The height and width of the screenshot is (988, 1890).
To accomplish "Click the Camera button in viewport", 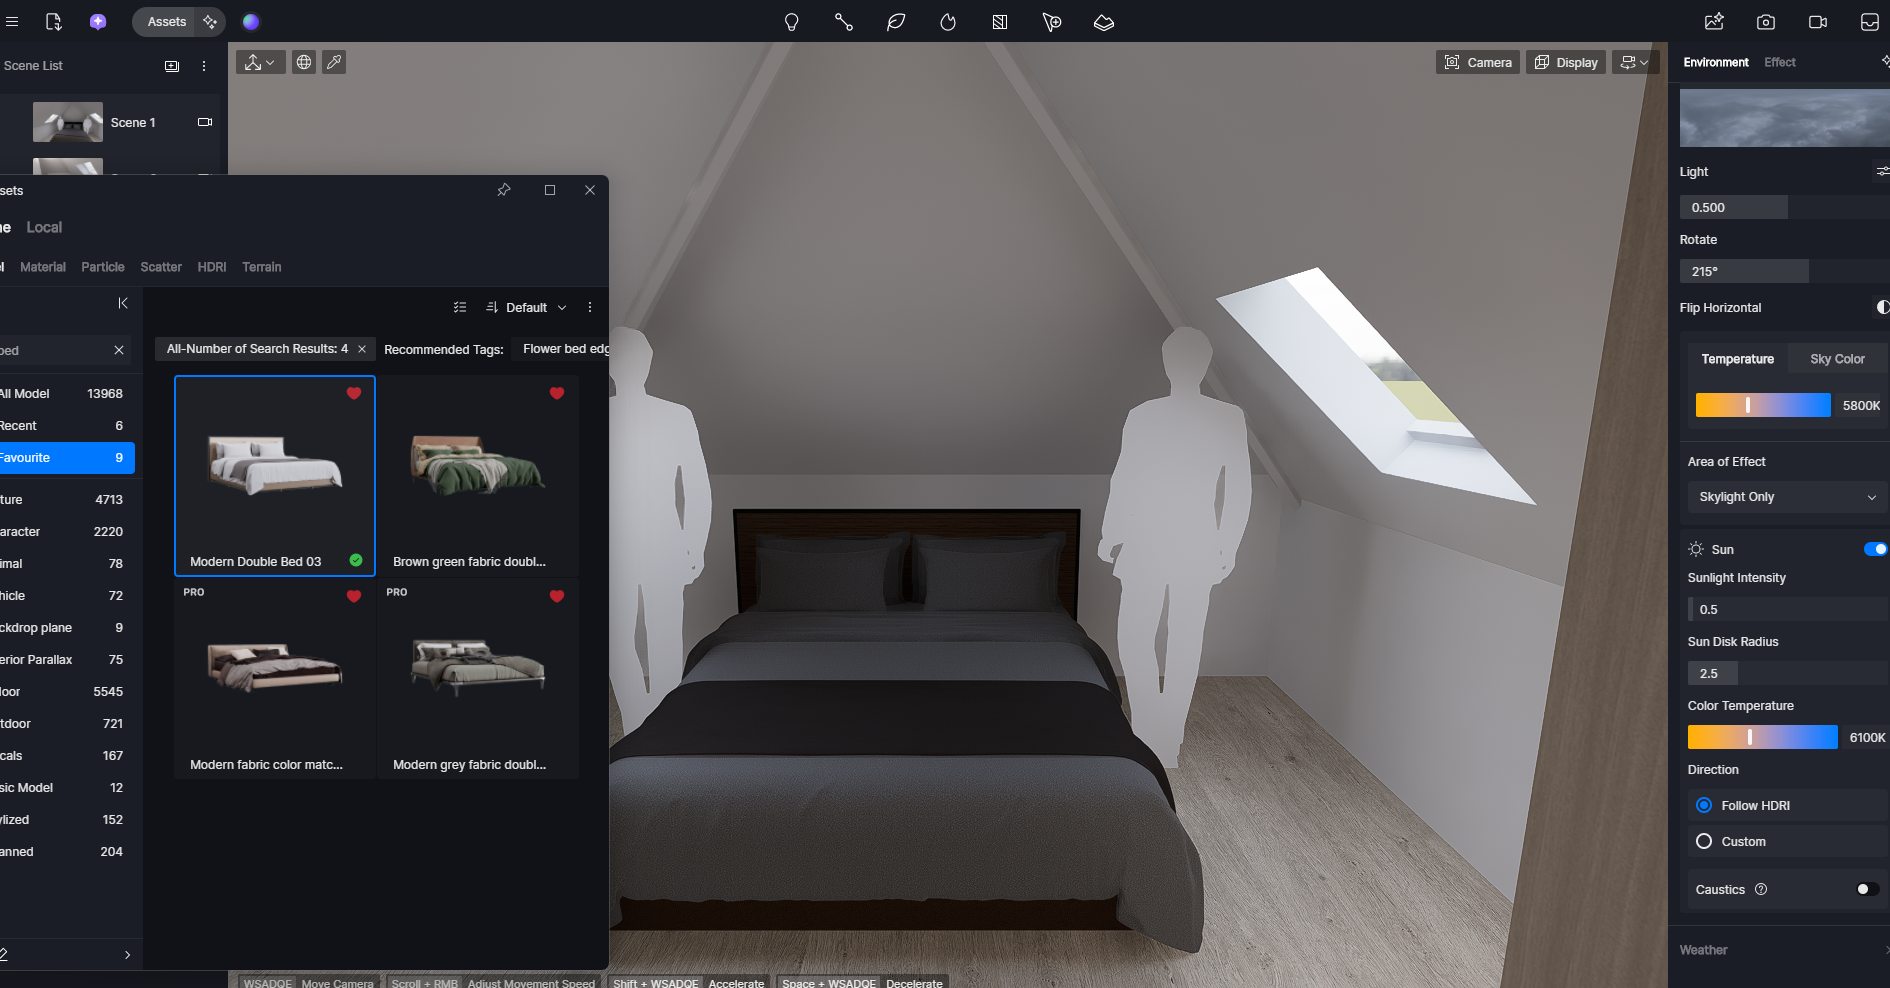I will (1478, 62).
